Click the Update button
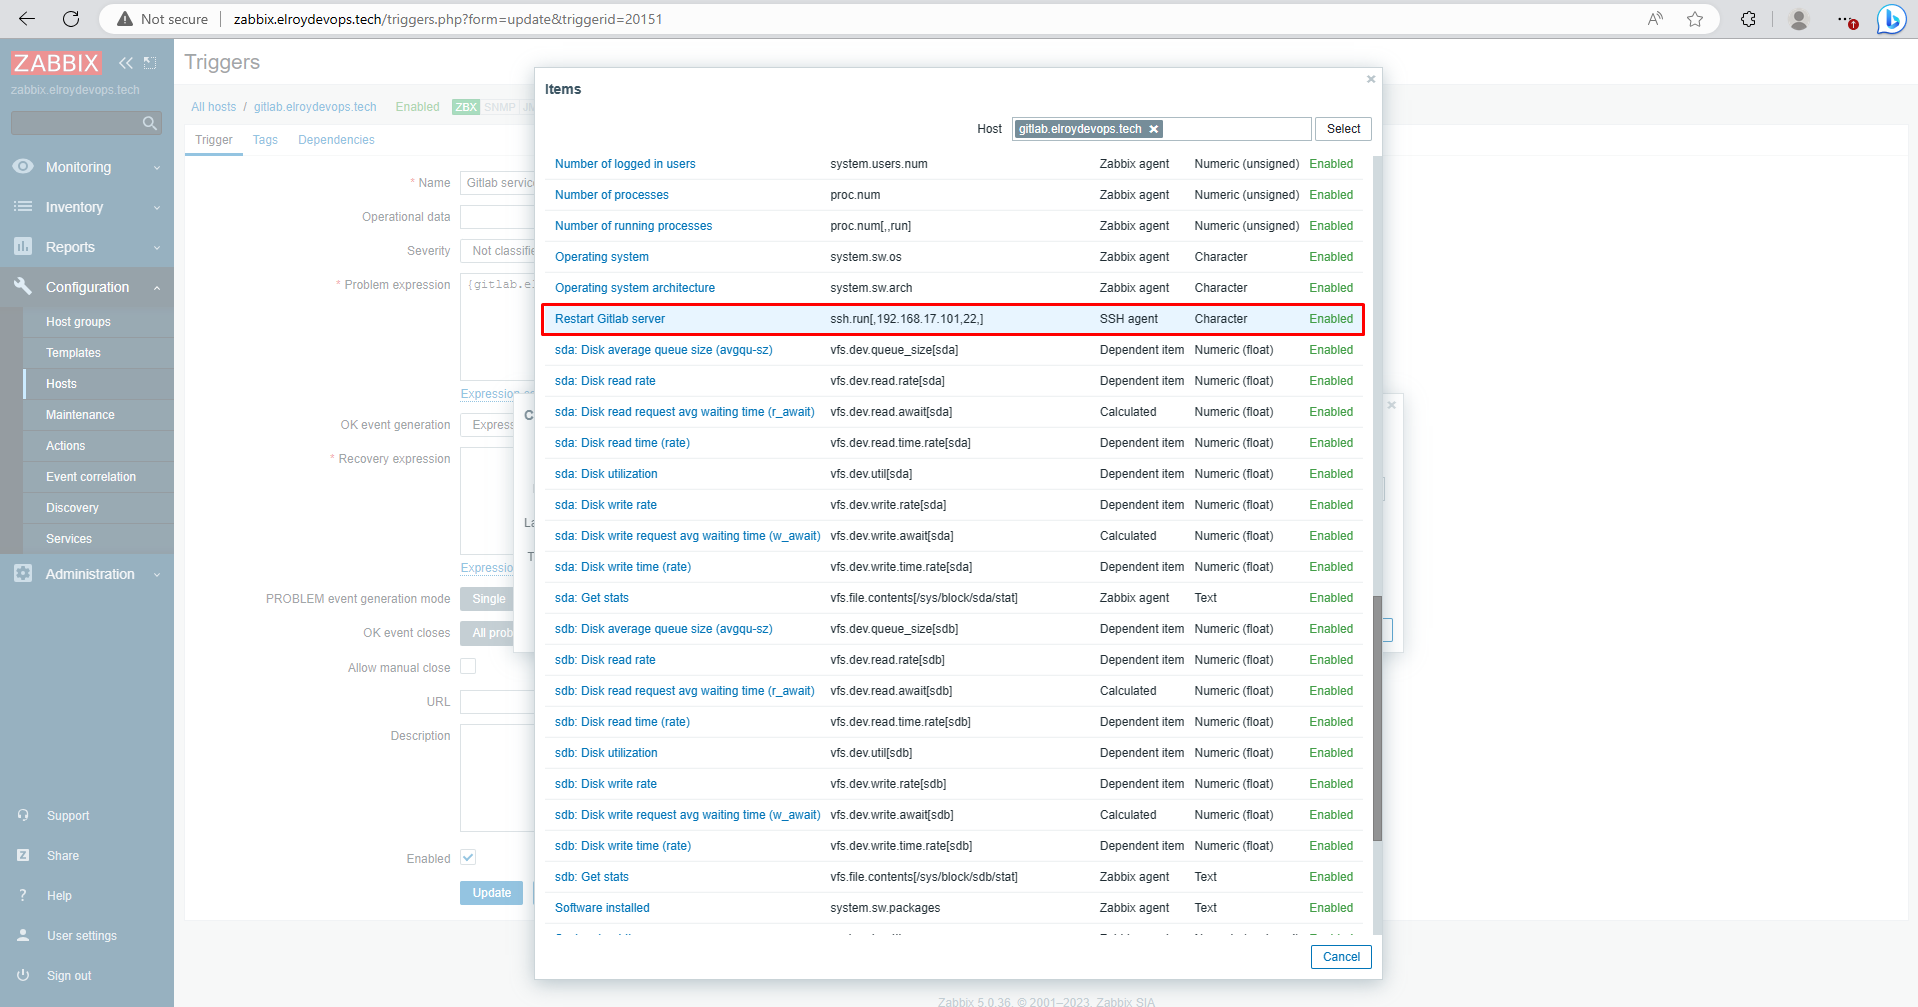 (491, 893)
